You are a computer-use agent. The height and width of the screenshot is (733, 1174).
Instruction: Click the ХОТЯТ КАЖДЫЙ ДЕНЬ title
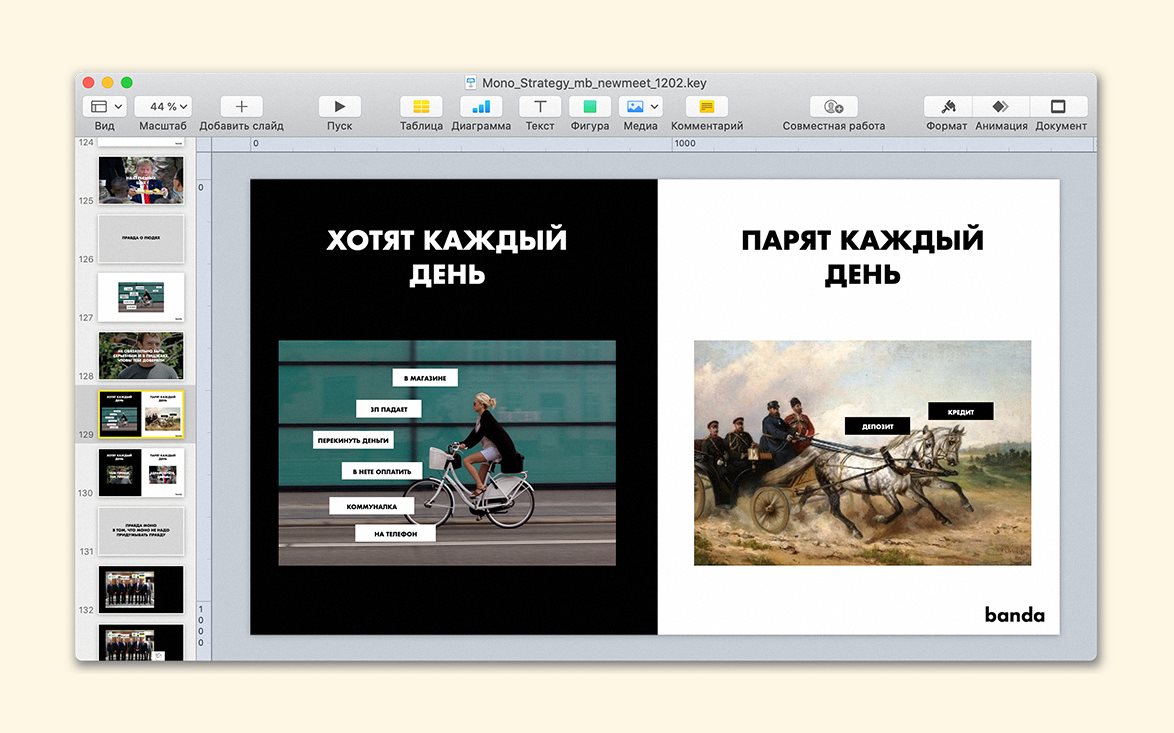point(447,257)
